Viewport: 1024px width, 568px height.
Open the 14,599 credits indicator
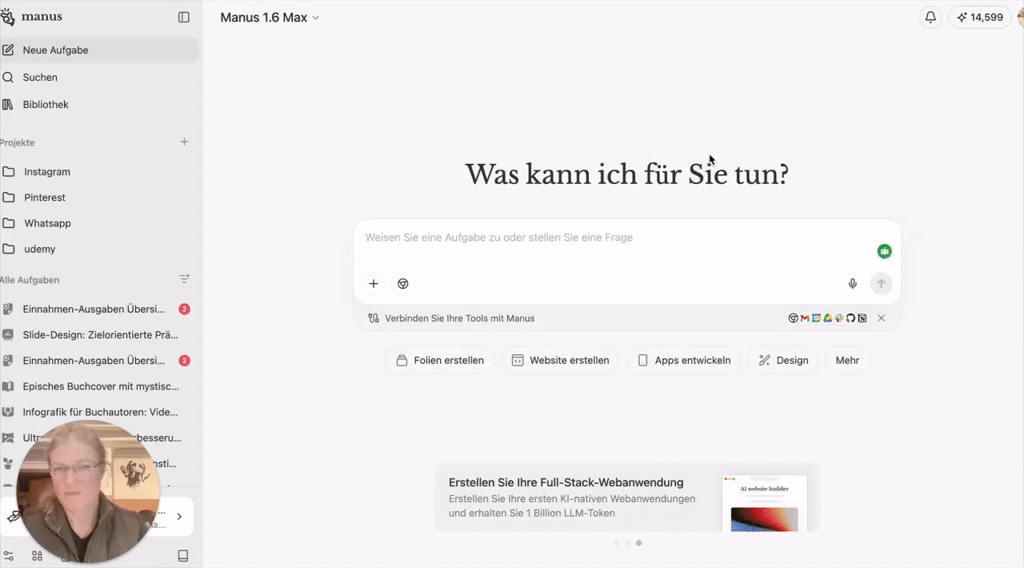[x=980, y=18]
